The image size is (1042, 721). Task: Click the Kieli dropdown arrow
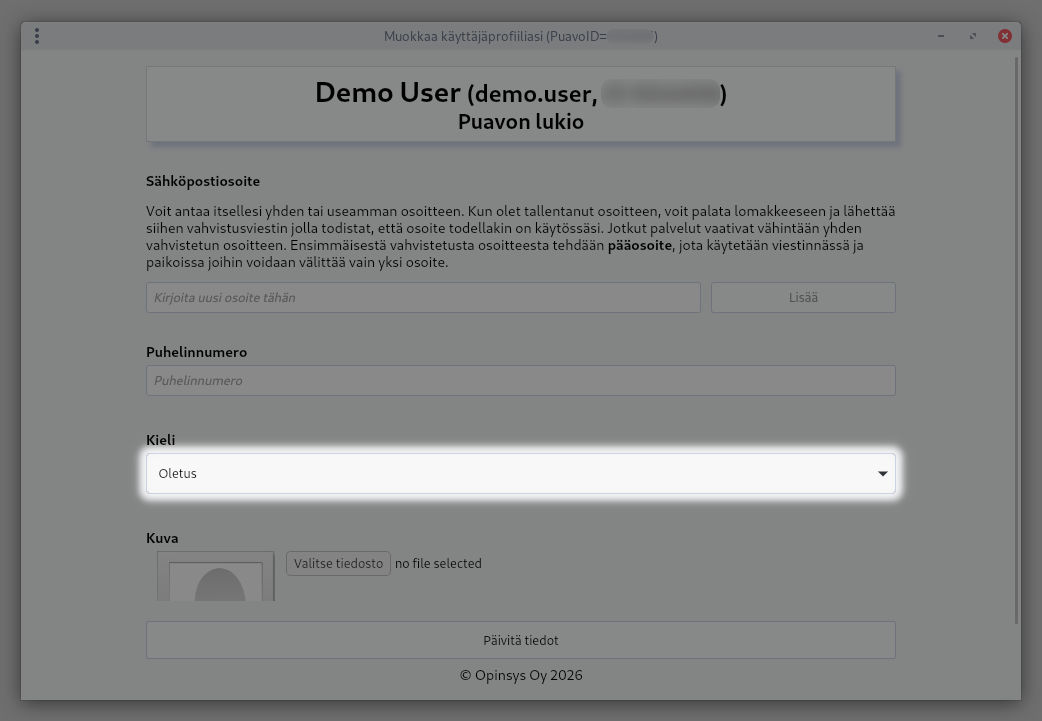[882, 473]
